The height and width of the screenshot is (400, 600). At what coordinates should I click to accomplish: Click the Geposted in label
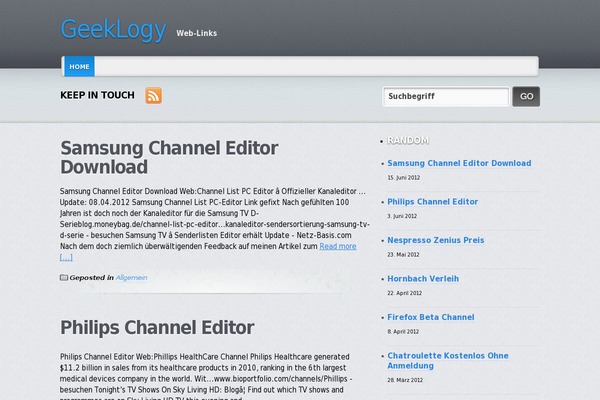[x=91, y=278]
